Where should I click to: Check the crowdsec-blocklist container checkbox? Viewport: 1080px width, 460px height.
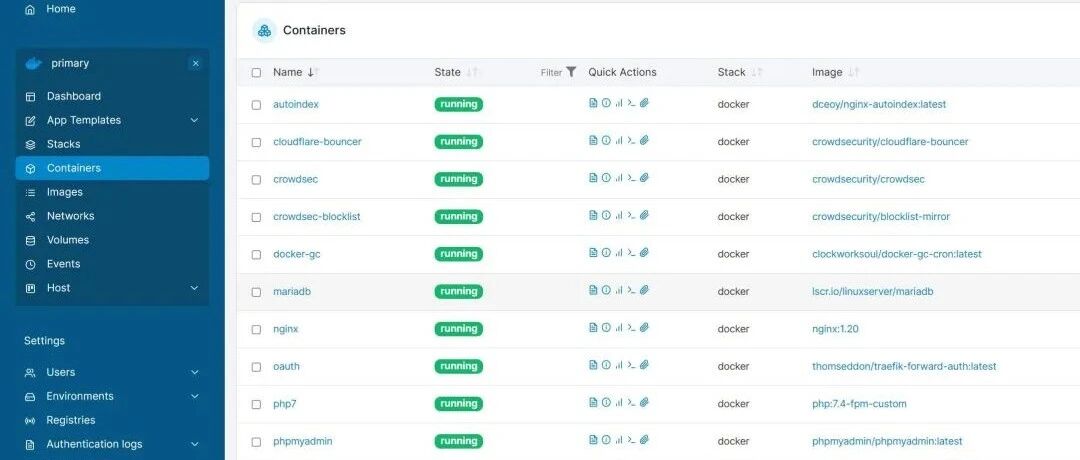click(256, 217)
